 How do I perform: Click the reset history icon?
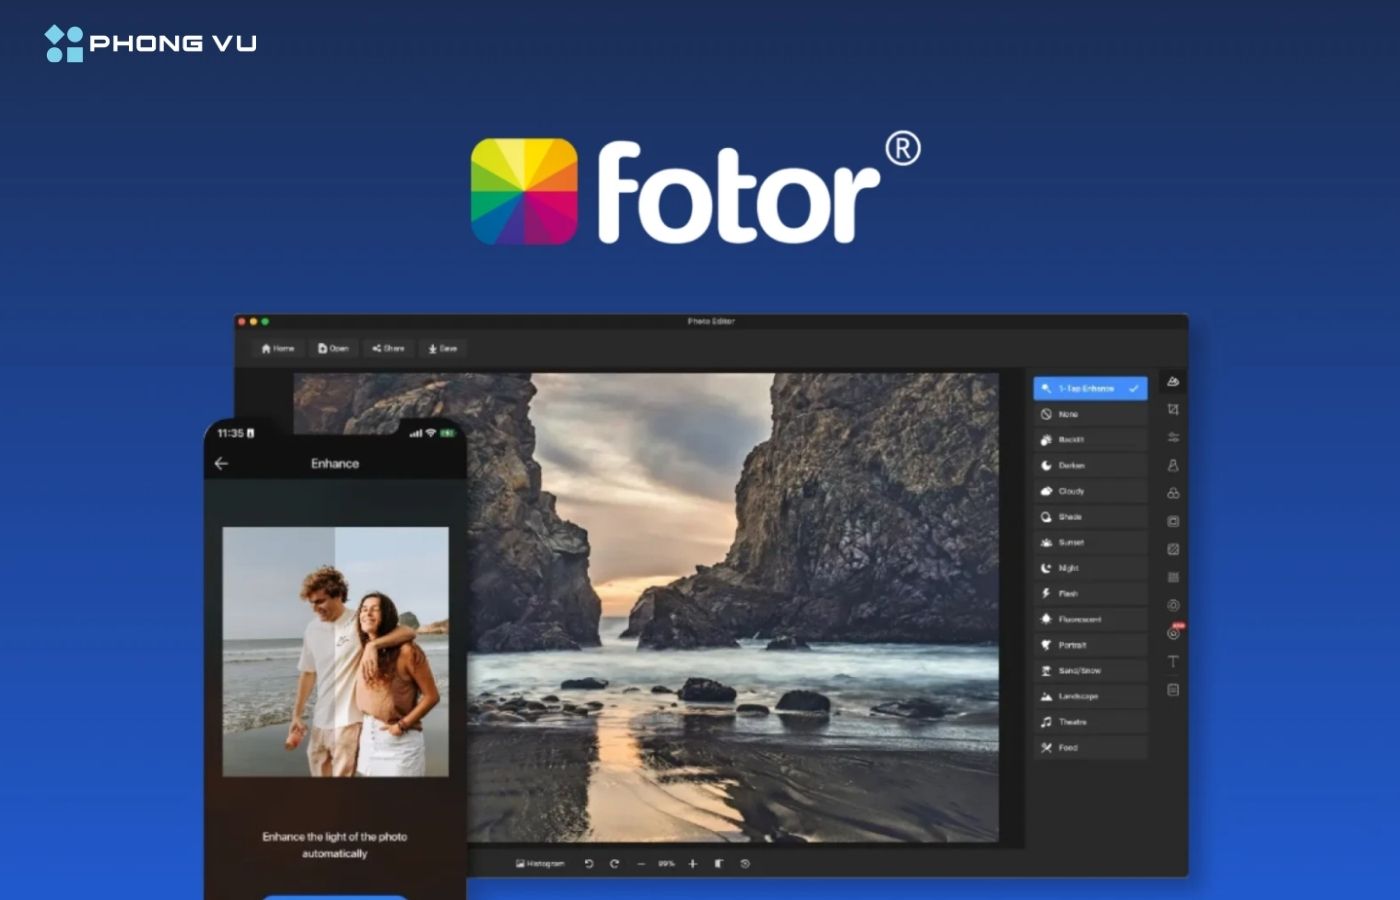745,864
